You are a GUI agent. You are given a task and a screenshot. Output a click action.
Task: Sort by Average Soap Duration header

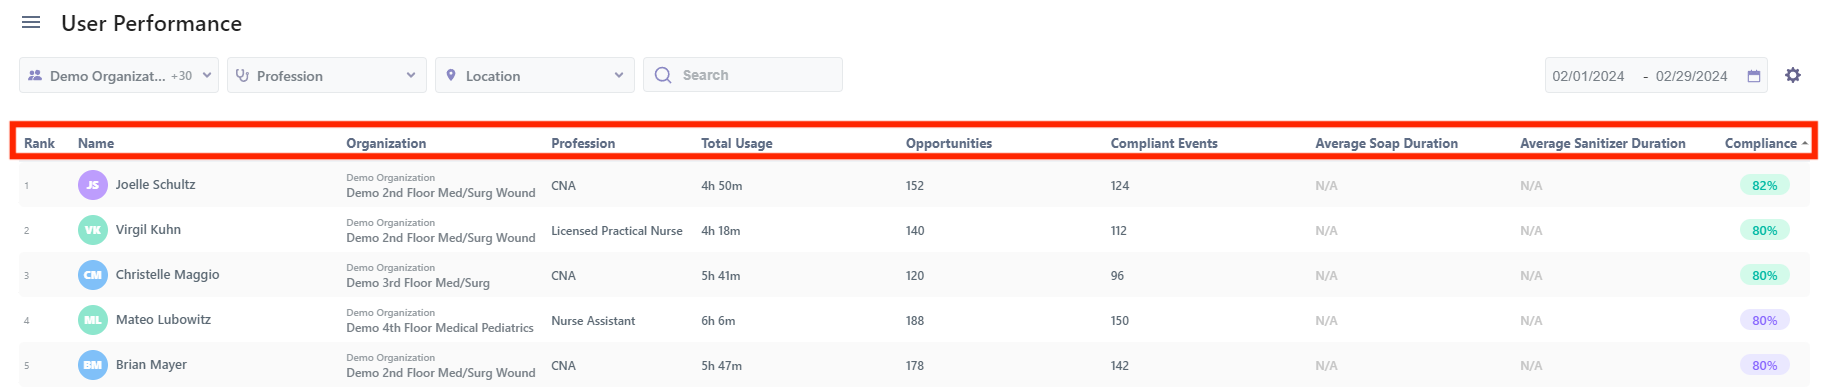pos(1386,143)
